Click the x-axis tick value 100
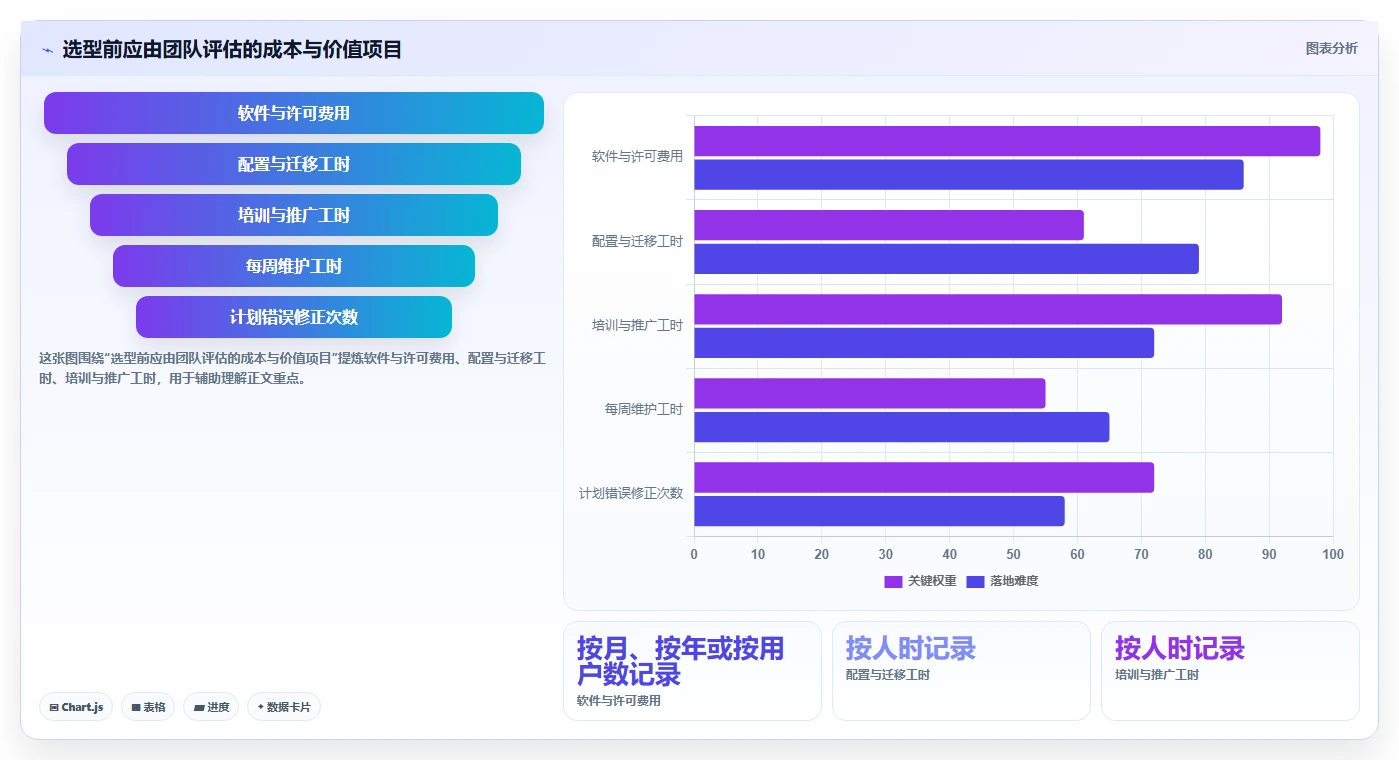Screen dimensions: 1399x760 (x=1333, y=554)
